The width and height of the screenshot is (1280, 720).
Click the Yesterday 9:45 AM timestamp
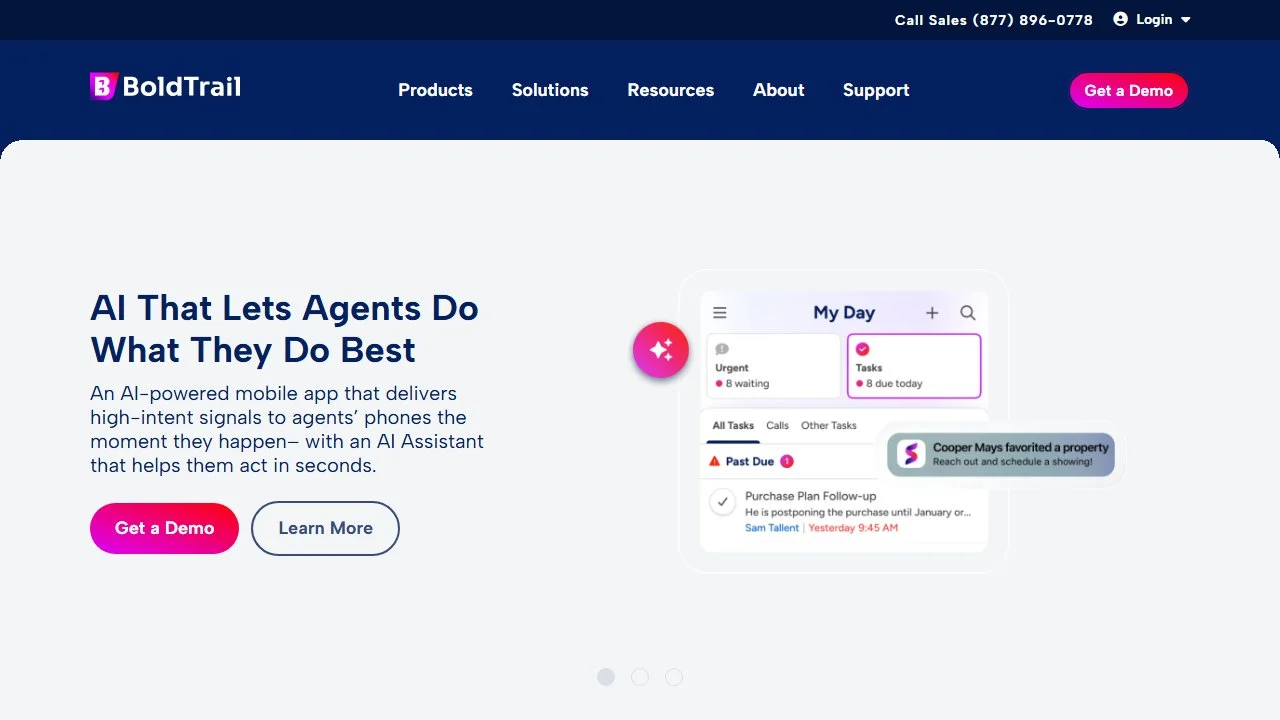click(853, 528)
